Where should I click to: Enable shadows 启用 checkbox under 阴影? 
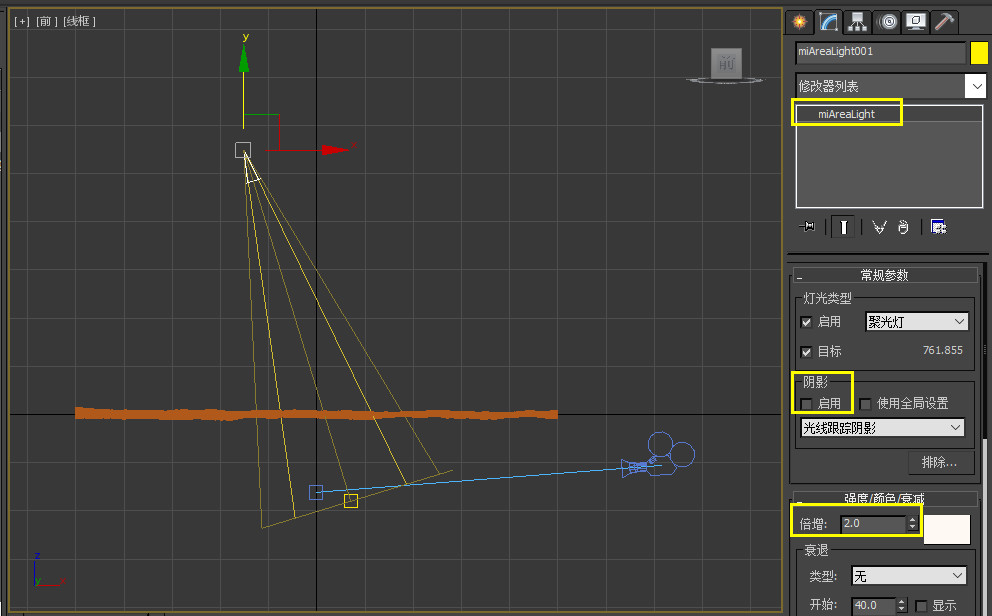click(806, 403)
